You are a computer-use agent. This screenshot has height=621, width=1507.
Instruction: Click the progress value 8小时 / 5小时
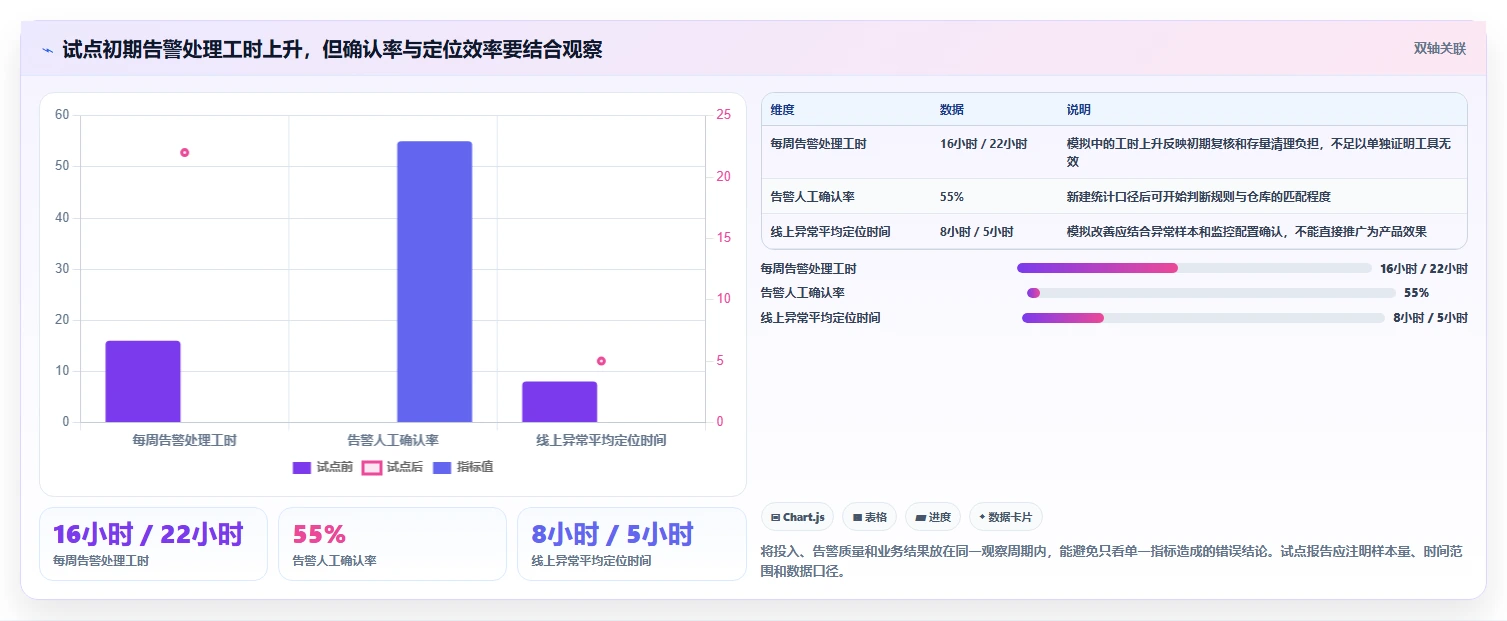[x=1430, y=318]
